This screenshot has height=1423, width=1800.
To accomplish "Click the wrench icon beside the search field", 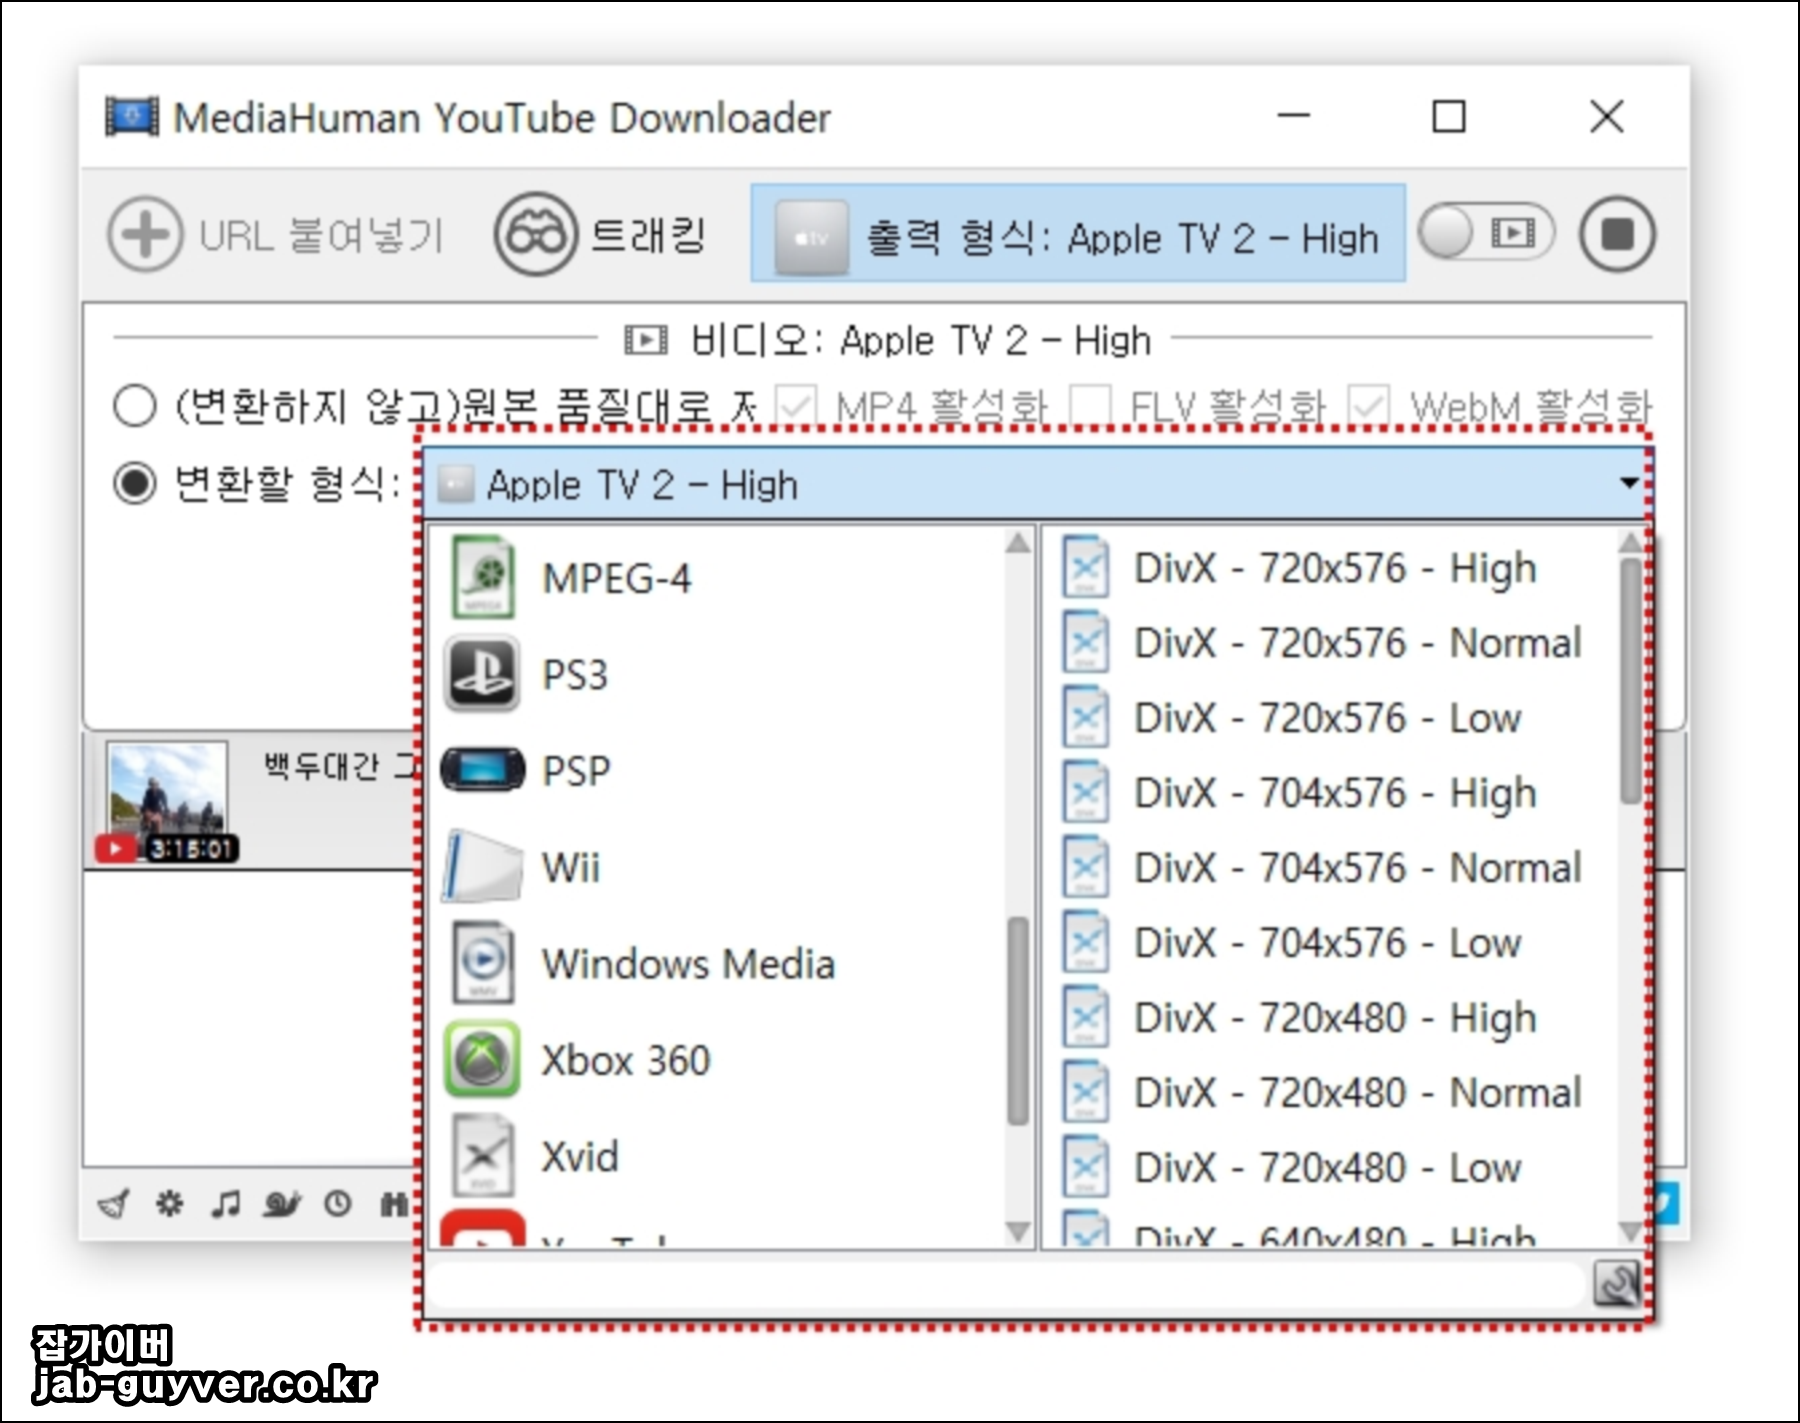I will pos(1616,1284).
